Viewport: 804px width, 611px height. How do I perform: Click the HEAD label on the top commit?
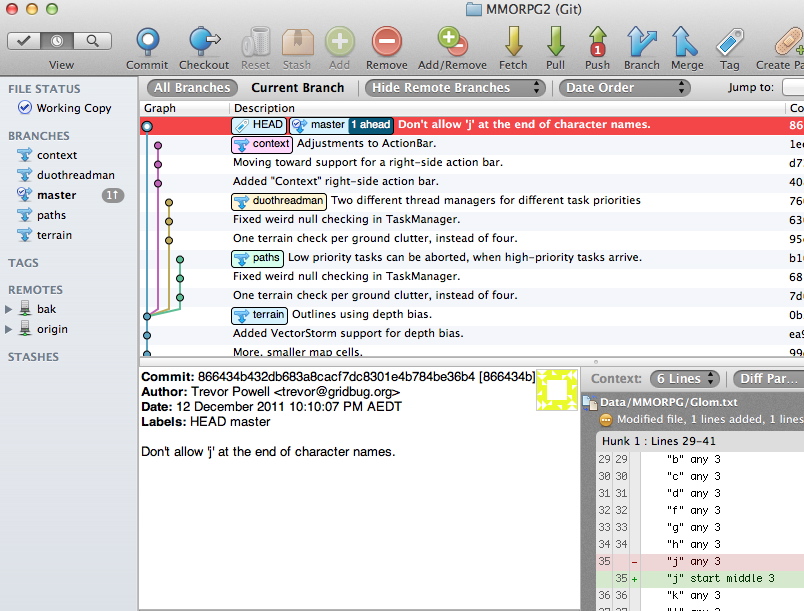[259, 125]
